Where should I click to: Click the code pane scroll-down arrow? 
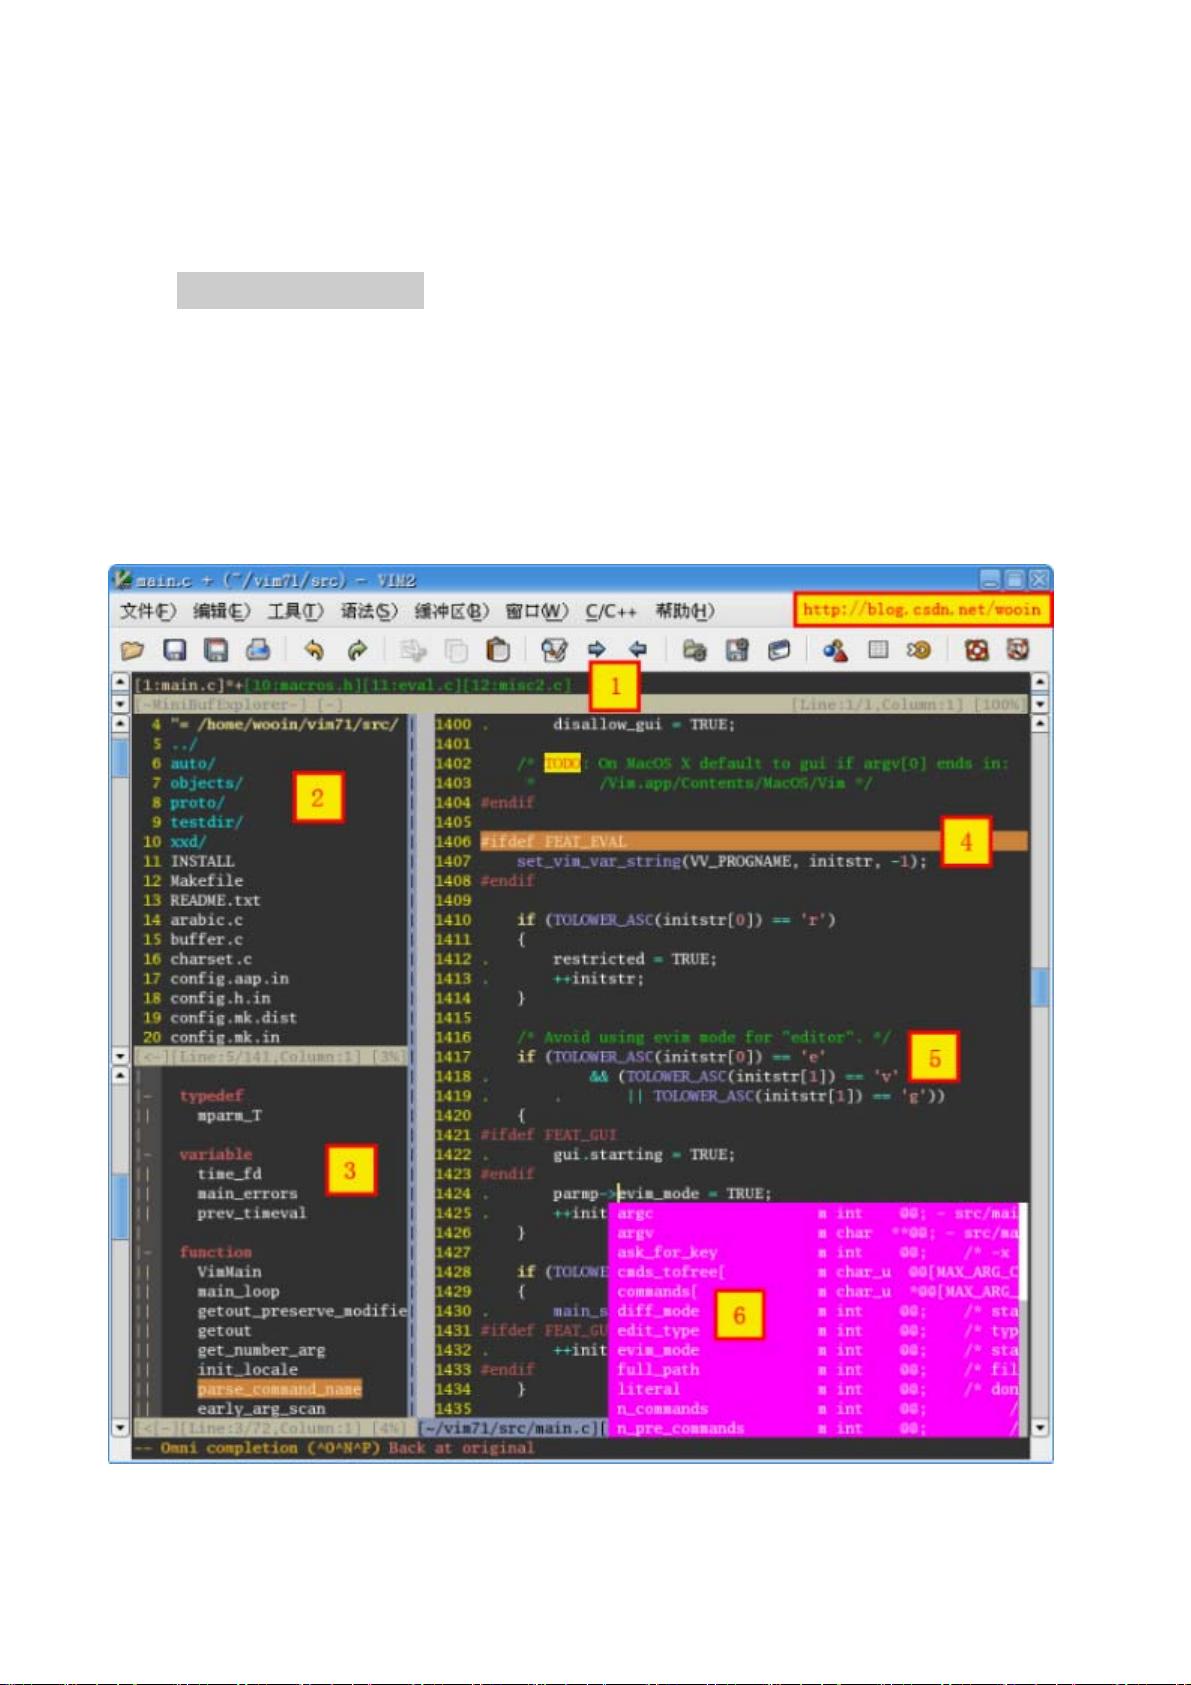(x=1040, y=1428)
